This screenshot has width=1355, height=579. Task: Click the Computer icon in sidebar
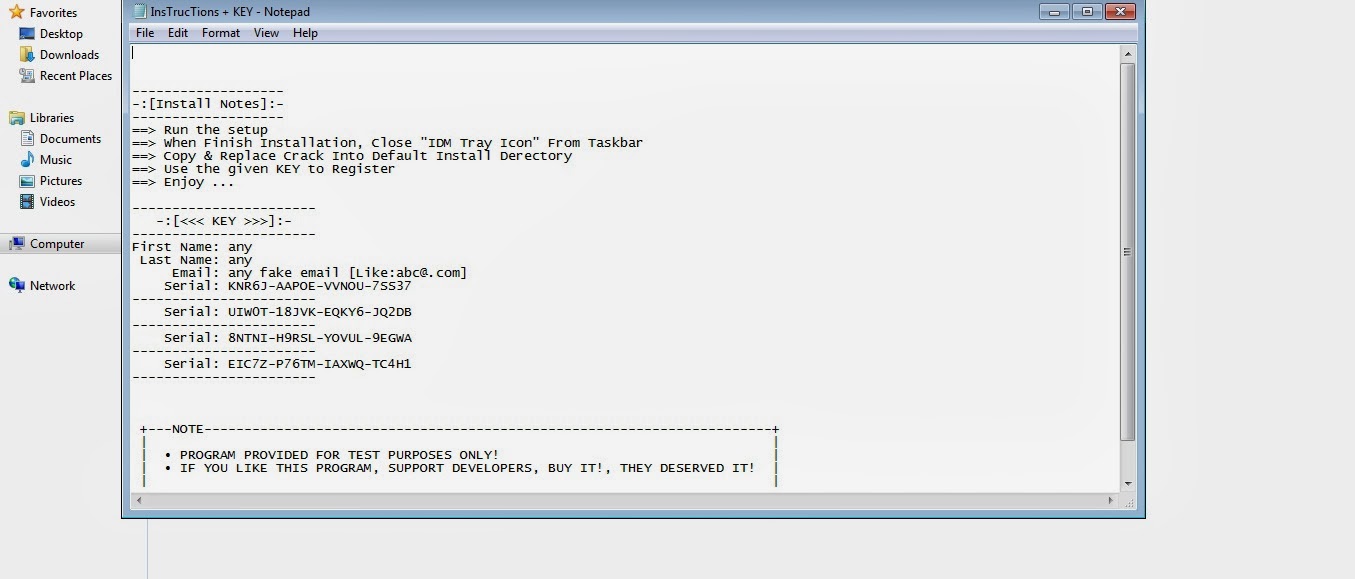(x=16, y=244)
